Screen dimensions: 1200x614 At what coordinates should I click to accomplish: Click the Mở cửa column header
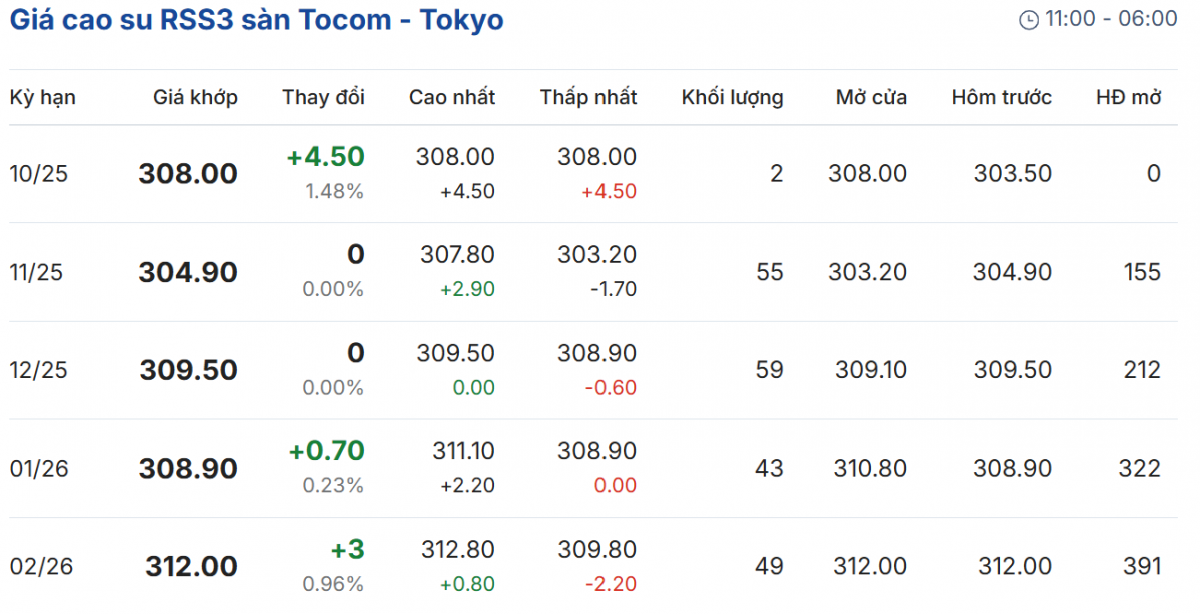click(x=871, y=97)
